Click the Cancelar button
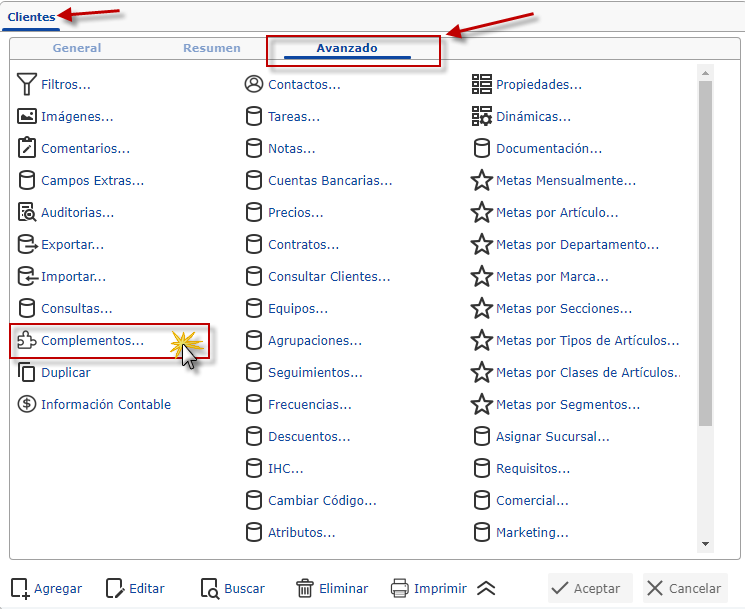The height and width of the screenshot is (609, 745). pyautogui.click(x=685, y=588)
